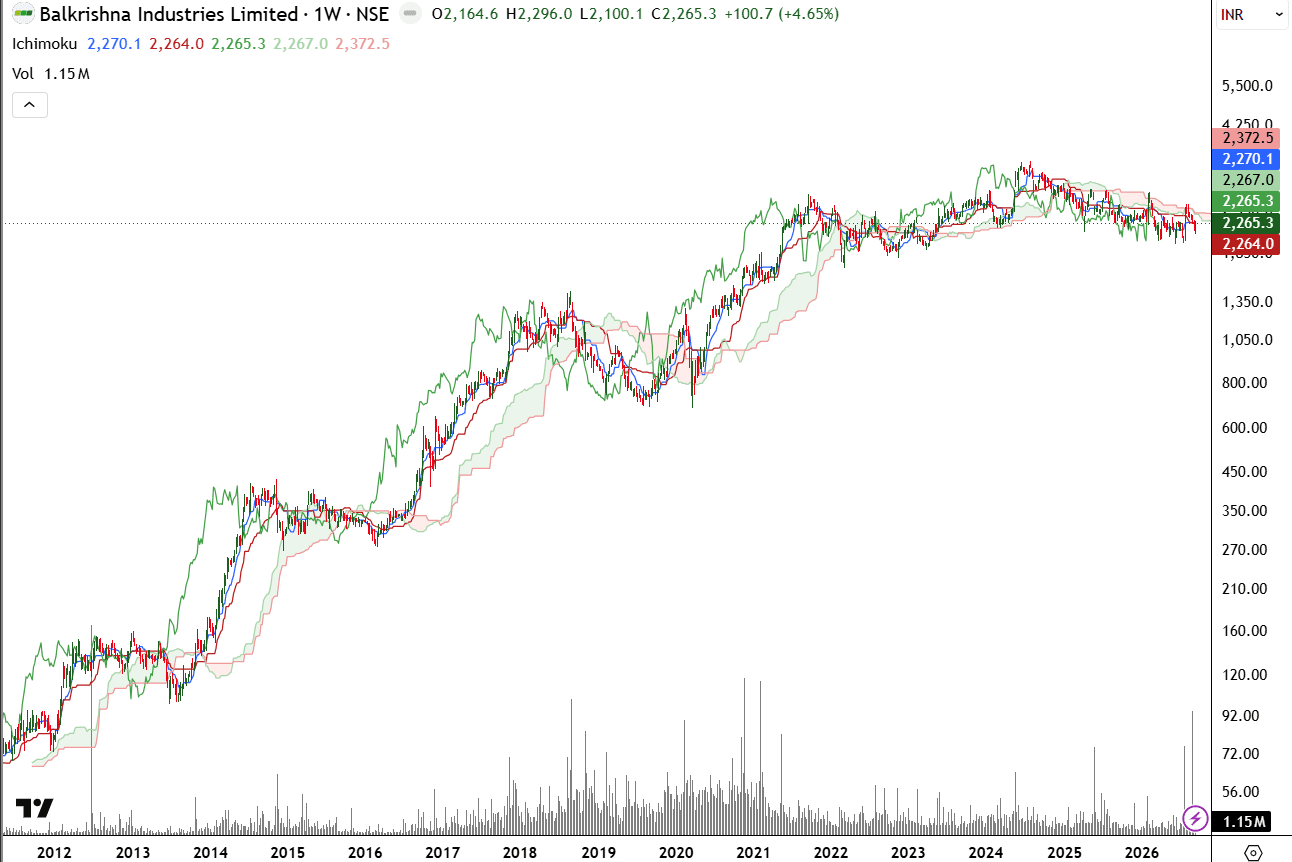Click the 2018 label on time axis

(521, 853)
